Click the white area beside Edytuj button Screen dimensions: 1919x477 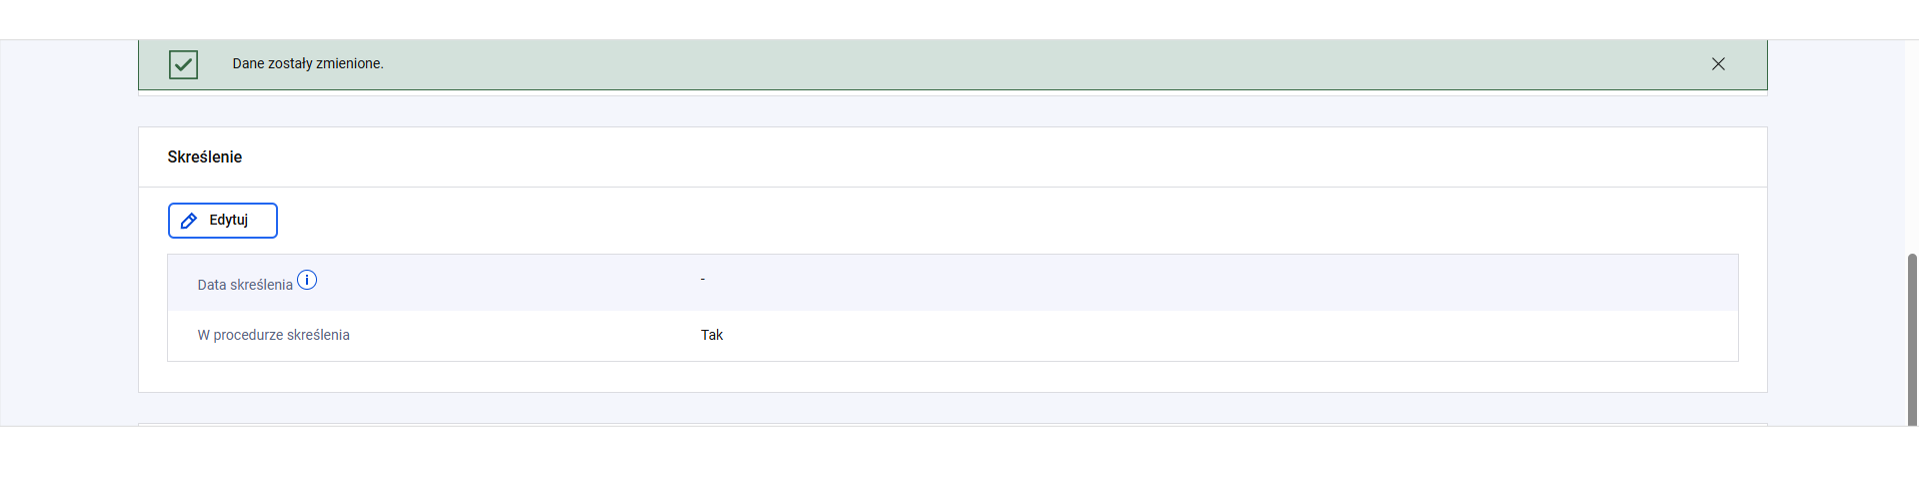[1000, 221]
